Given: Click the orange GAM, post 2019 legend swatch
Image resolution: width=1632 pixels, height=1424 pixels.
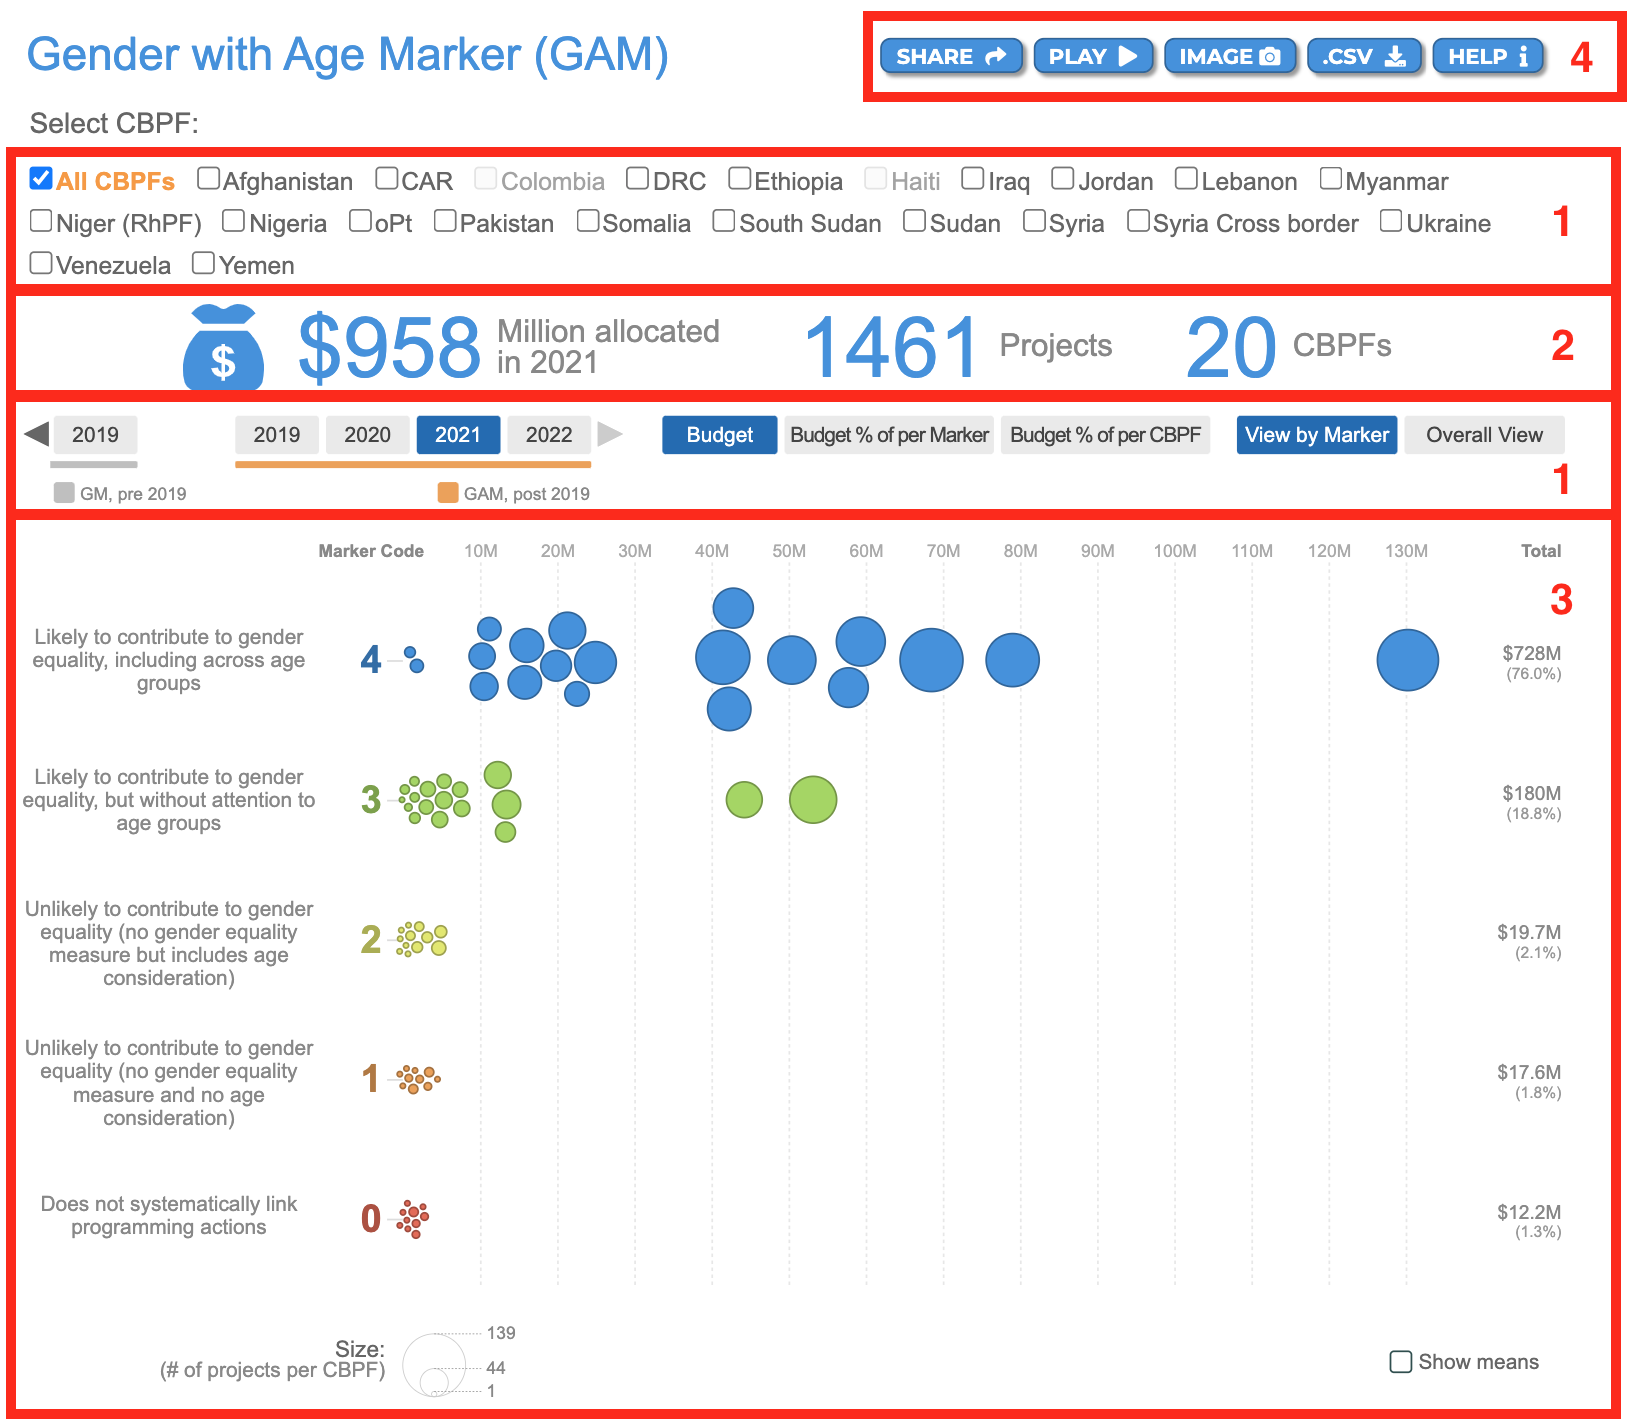Looking at the screenshot, I should [448, 492].
